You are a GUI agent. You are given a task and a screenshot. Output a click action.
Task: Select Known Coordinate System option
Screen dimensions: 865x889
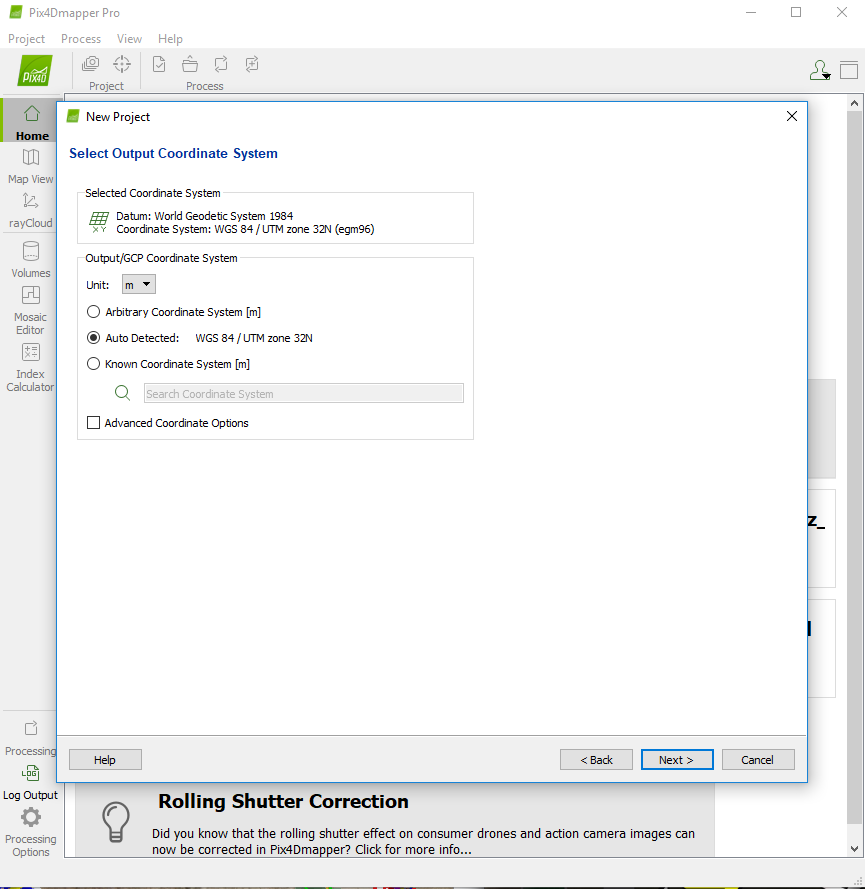[x=94, y=364]
